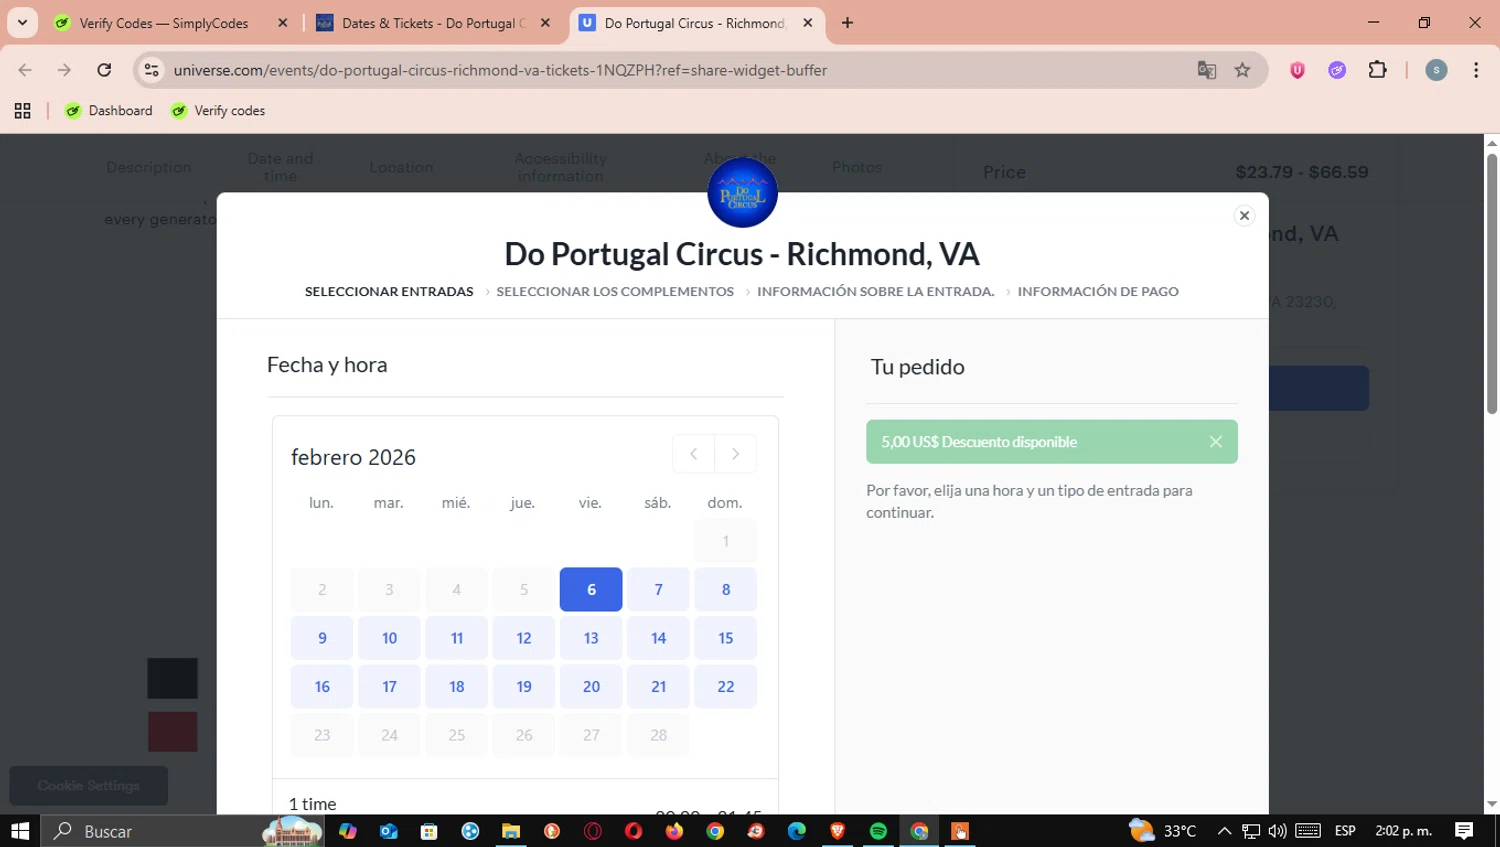The width and height of the screenshot is (1500, 847).
Task: View site information icon in address bar
Action: [x=151, y=70]
